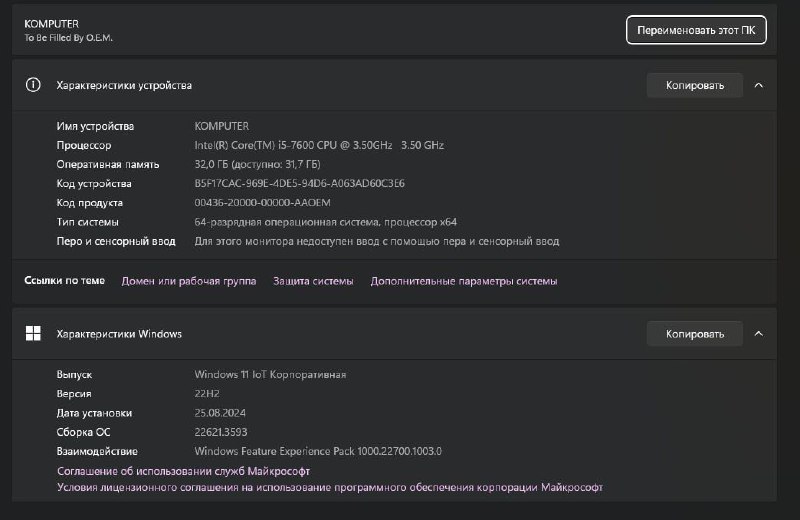Image resolution: width=800 pixels, height=520 pixels.
Task: Click the Тип системы label
Action: (x=87, y=222)
